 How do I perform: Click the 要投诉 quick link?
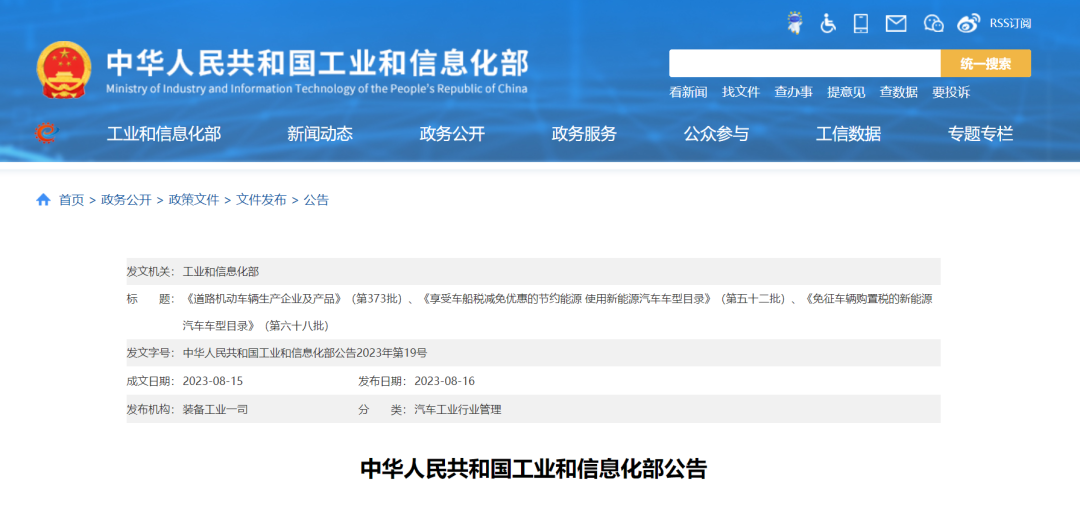pyautogui.click(x=951, y=92)
